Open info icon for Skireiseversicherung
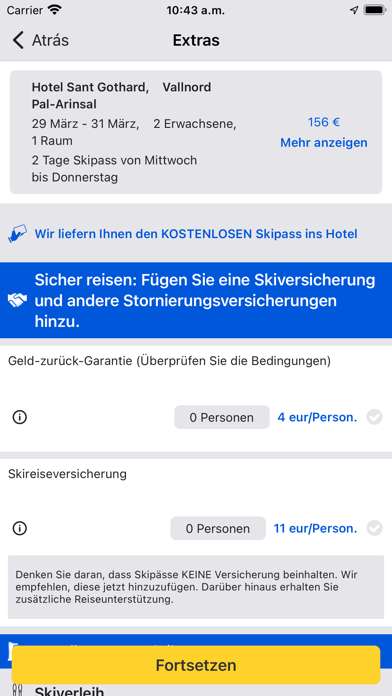 click(x=20, y=528)
